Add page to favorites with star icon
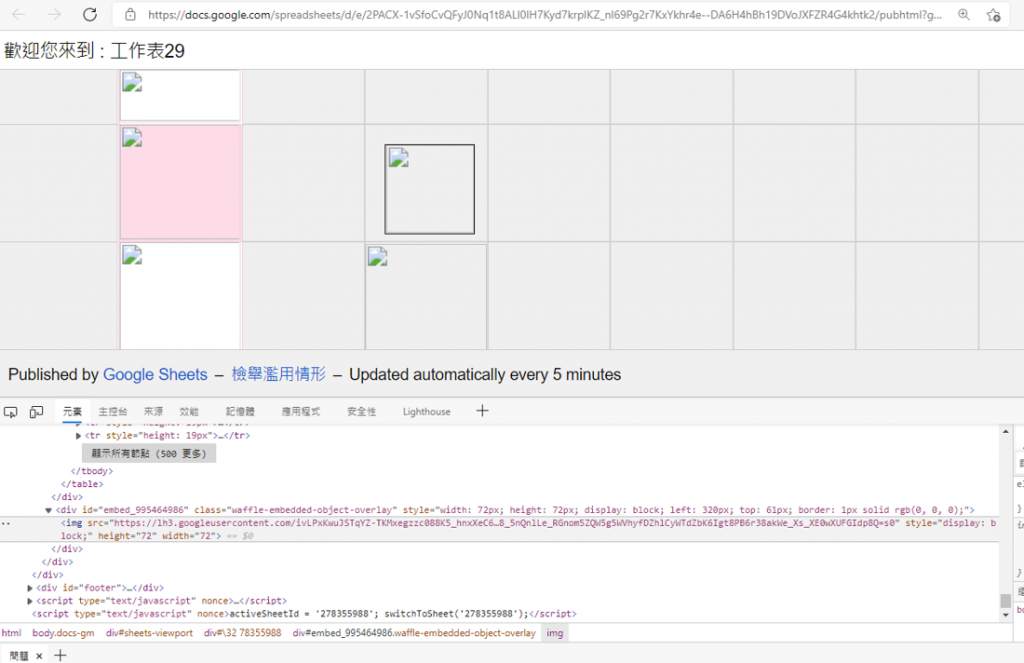Image resolution: width=1024 pixels, height=663 pixels. 993,14
